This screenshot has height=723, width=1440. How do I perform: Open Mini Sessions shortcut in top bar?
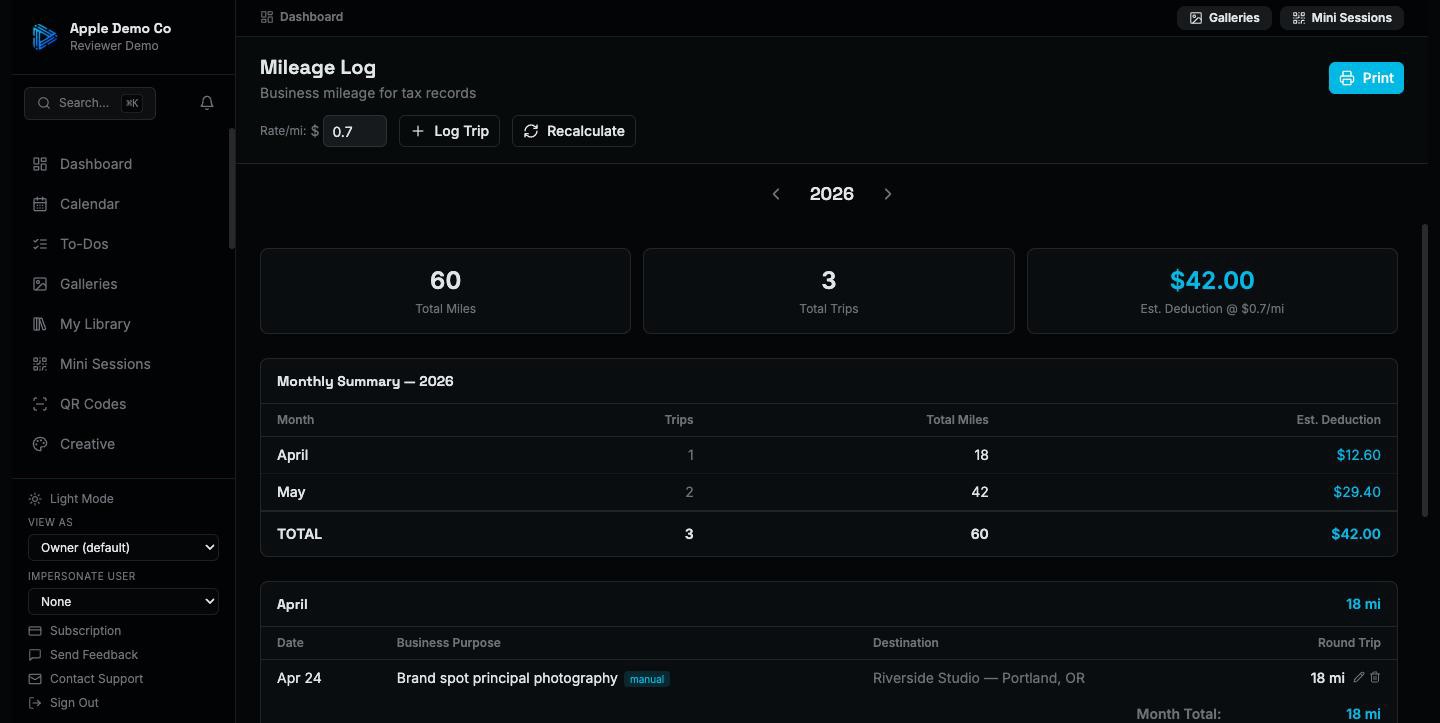pyautogui.click(x=1342, y=18)
